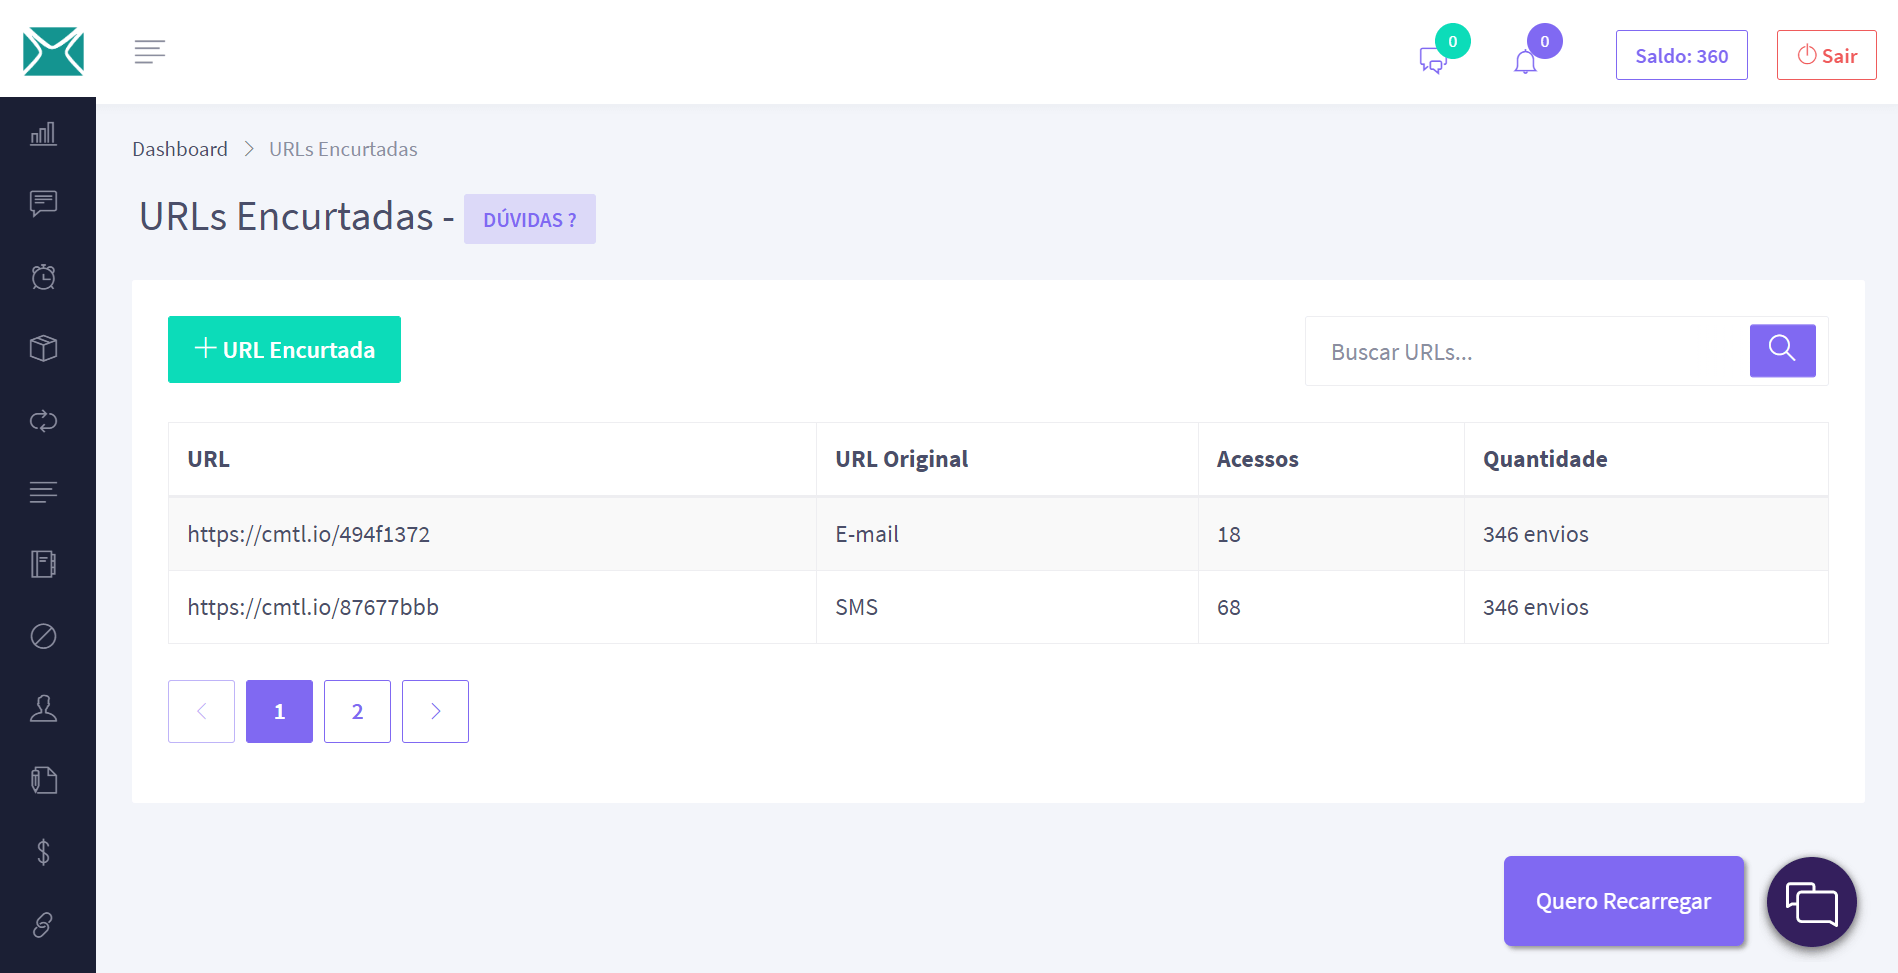Image resolution: width=1898 pixels, height=973 pixels.
Task: Click the Dashboard breadcrumb link
Action: pos(180,149)
